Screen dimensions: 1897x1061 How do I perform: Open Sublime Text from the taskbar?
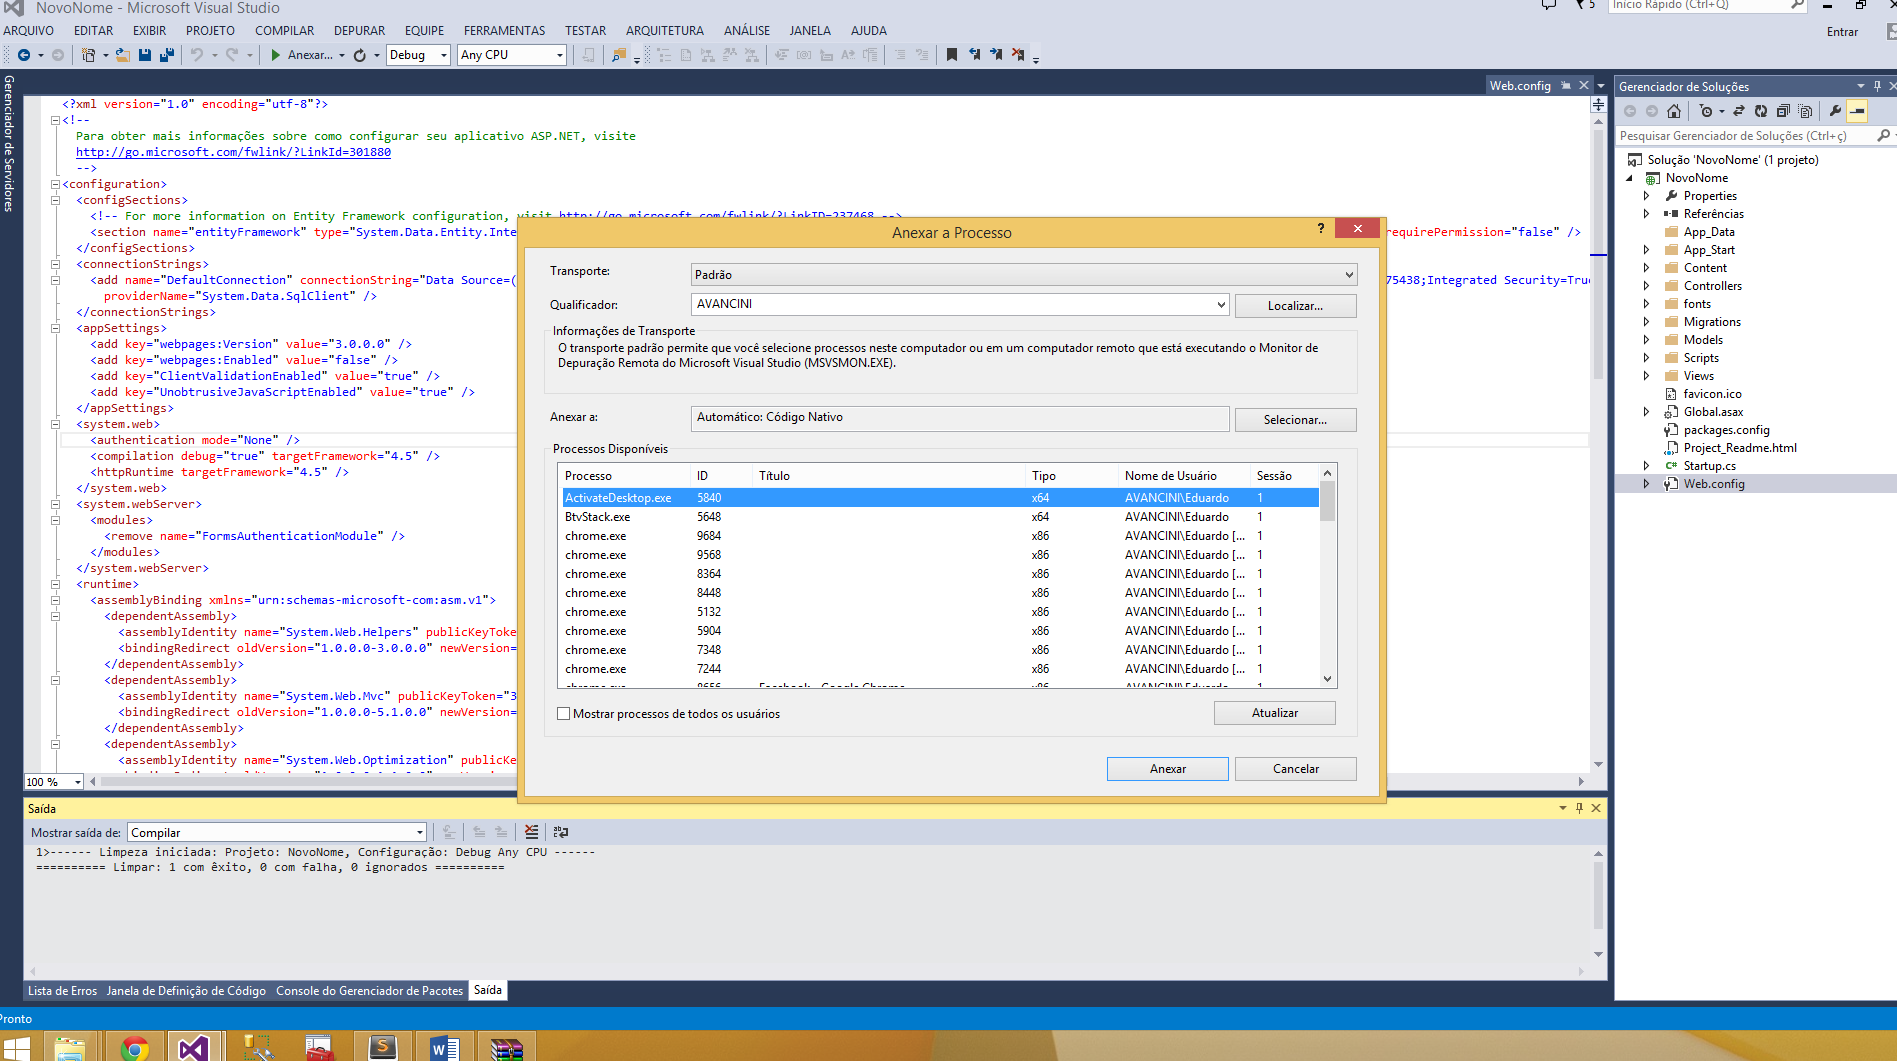point(382,1047)
